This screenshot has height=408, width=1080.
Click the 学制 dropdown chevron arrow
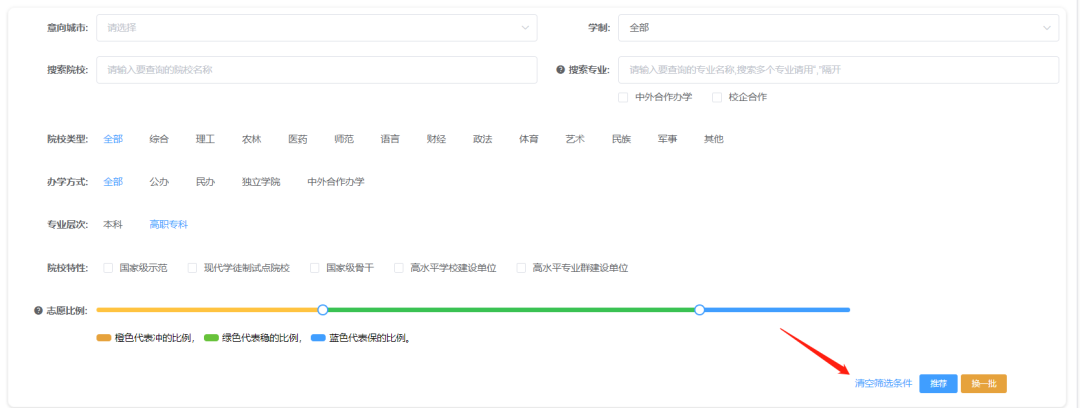(1047, 28)
